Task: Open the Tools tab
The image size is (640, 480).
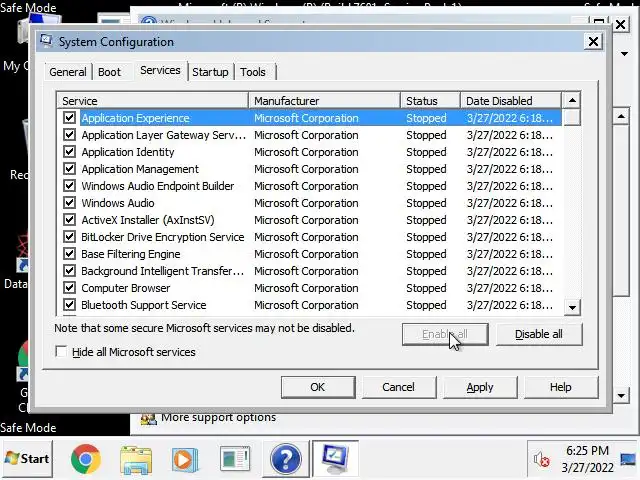Action: tap(253, 72)
